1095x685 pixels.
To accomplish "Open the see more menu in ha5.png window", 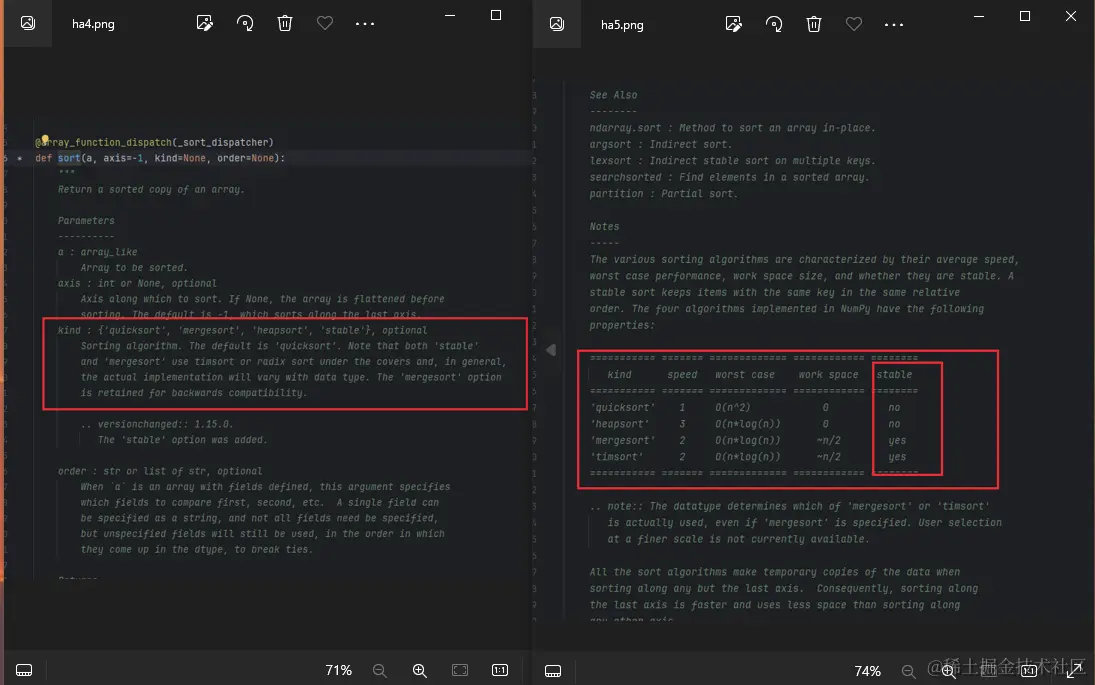I will (894, 25).
